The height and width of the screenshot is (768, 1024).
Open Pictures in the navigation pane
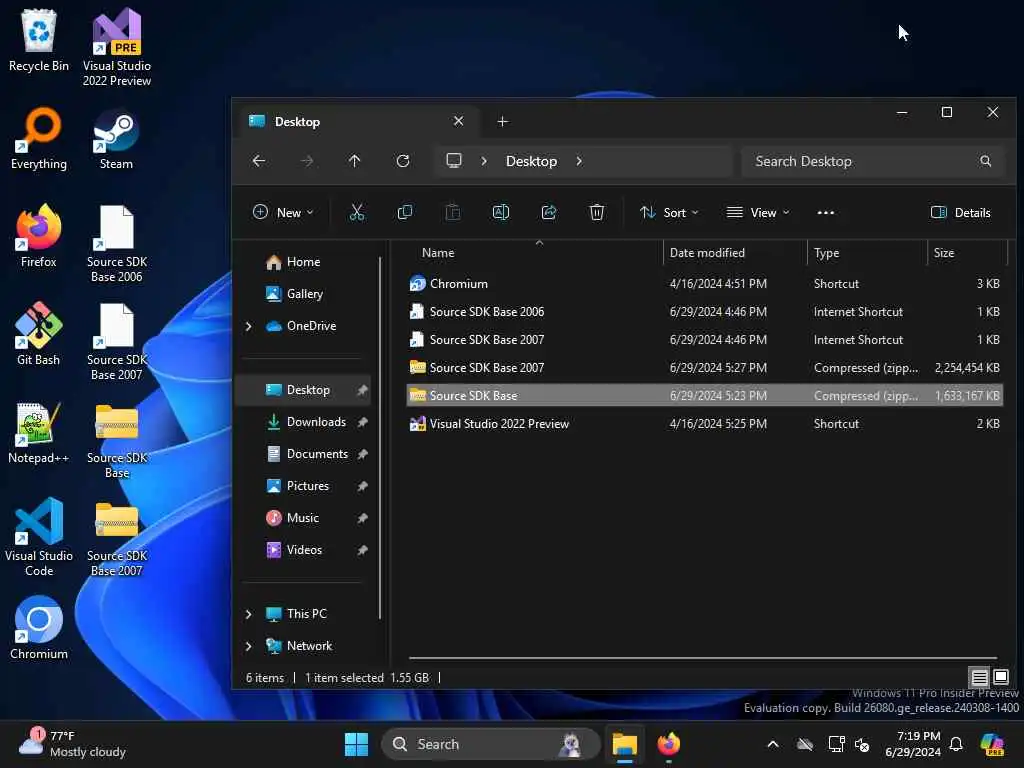(x=307, y=486)
